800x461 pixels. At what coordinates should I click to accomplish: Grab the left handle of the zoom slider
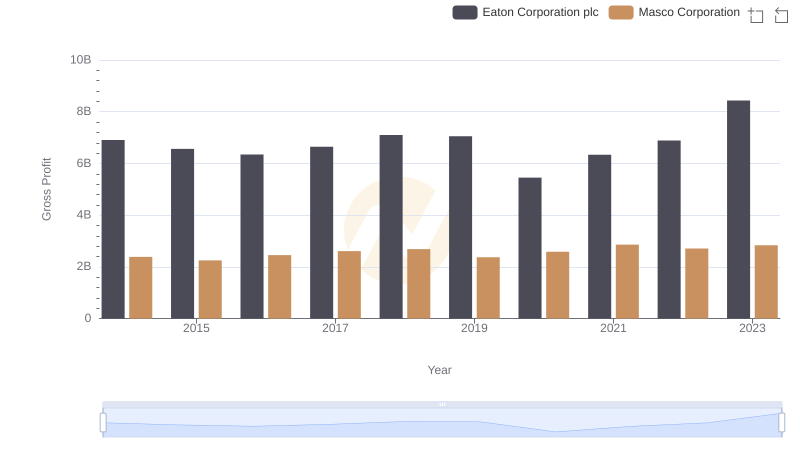(x=103, y=423)
